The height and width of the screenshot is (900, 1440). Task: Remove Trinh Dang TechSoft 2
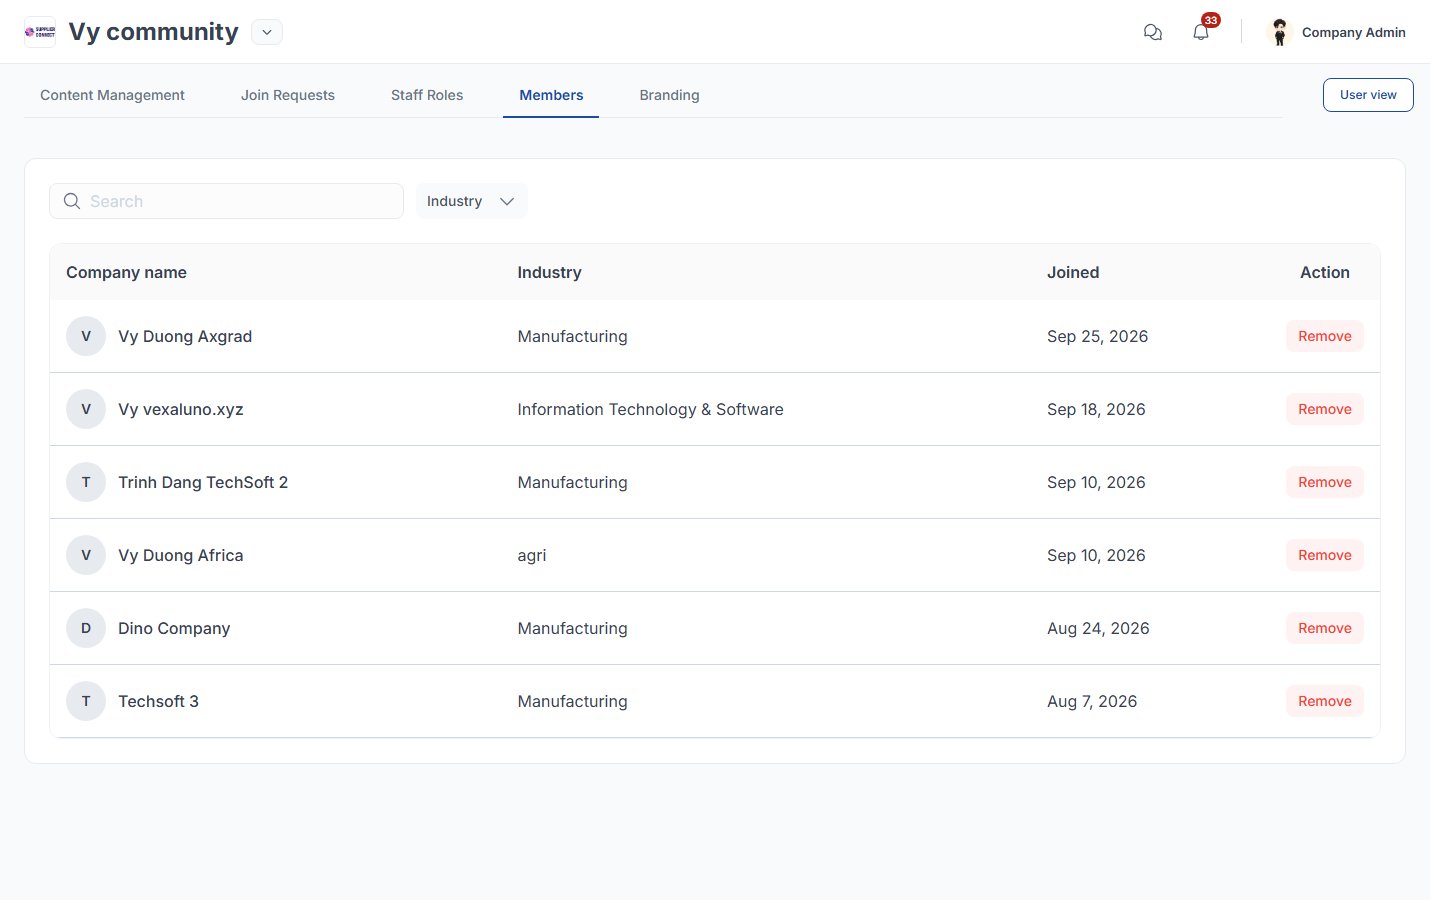tap(1324, 482)
